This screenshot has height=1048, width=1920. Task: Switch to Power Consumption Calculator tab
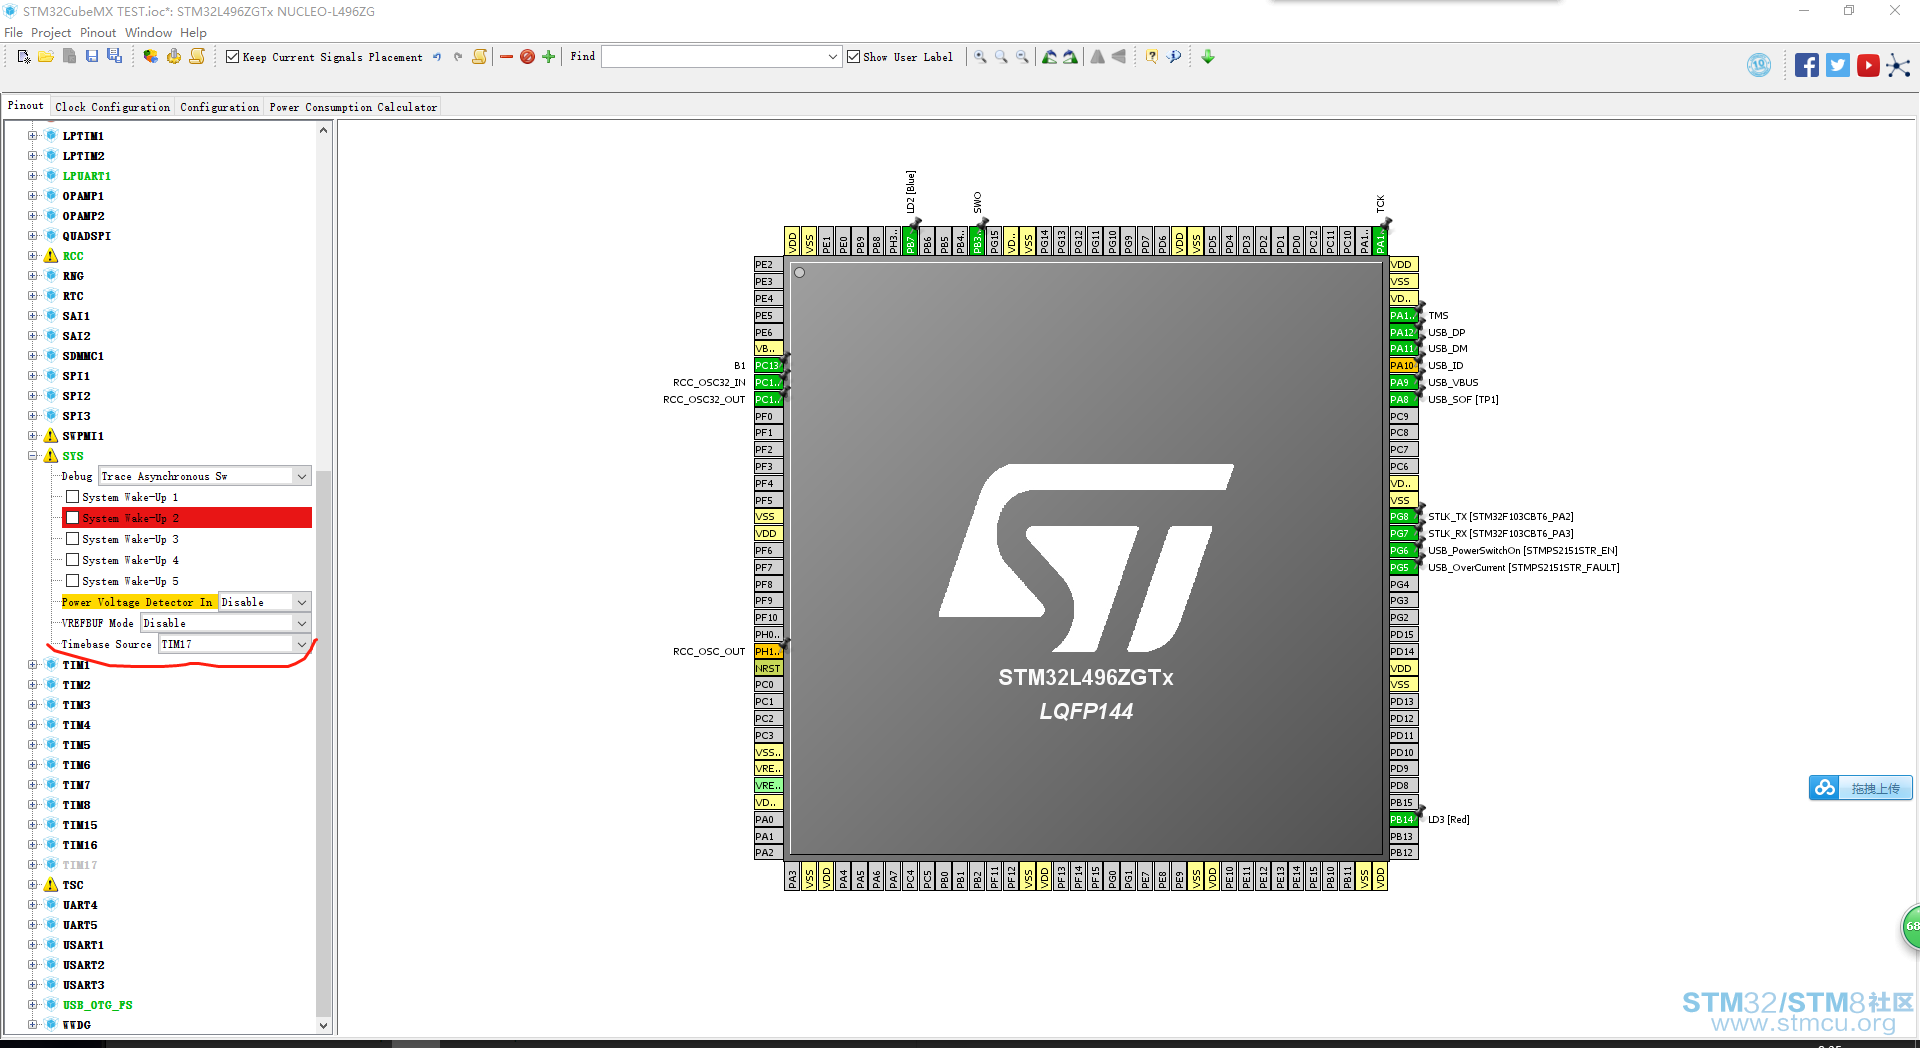pos(353,107)
